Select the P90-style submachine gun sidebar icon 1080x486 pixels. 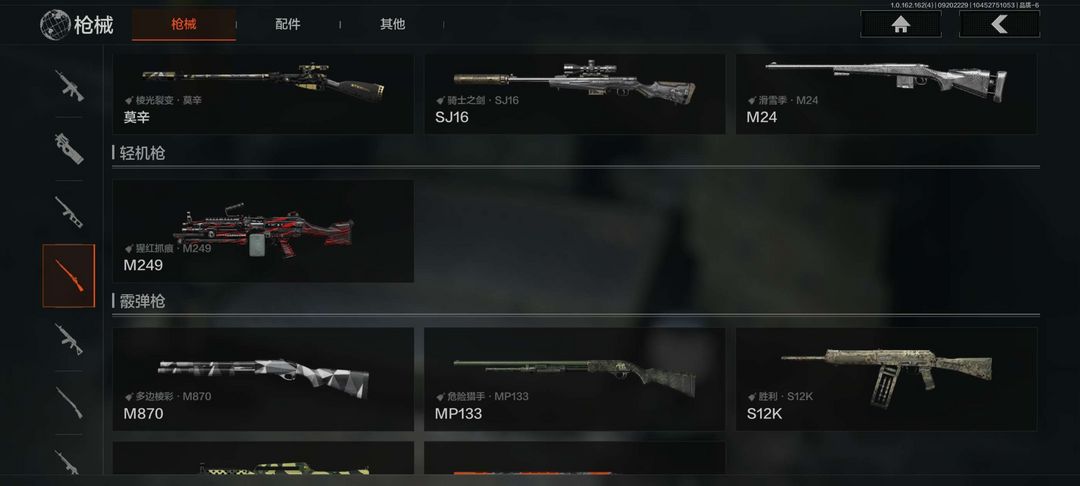click(x=69, y=149)
